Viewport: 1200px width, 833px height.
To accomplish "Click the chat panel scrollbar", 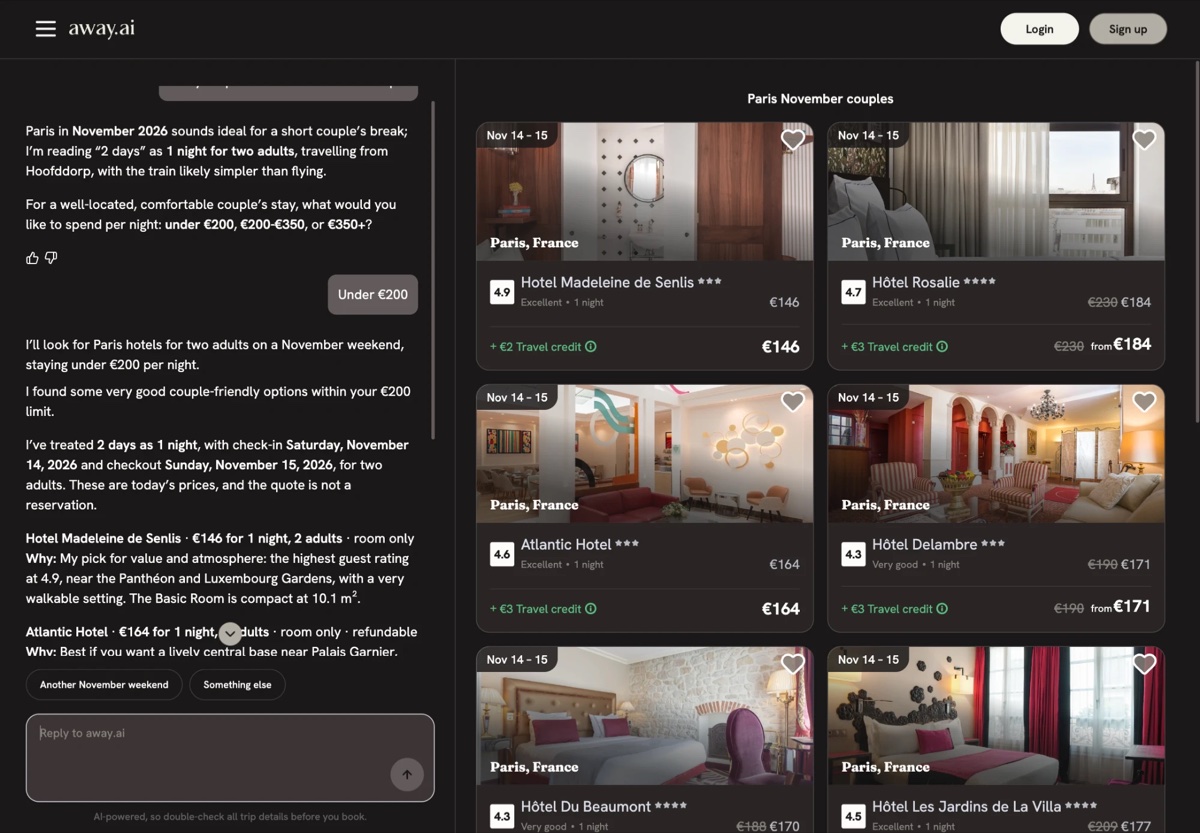I will click(x=433, y=270).
